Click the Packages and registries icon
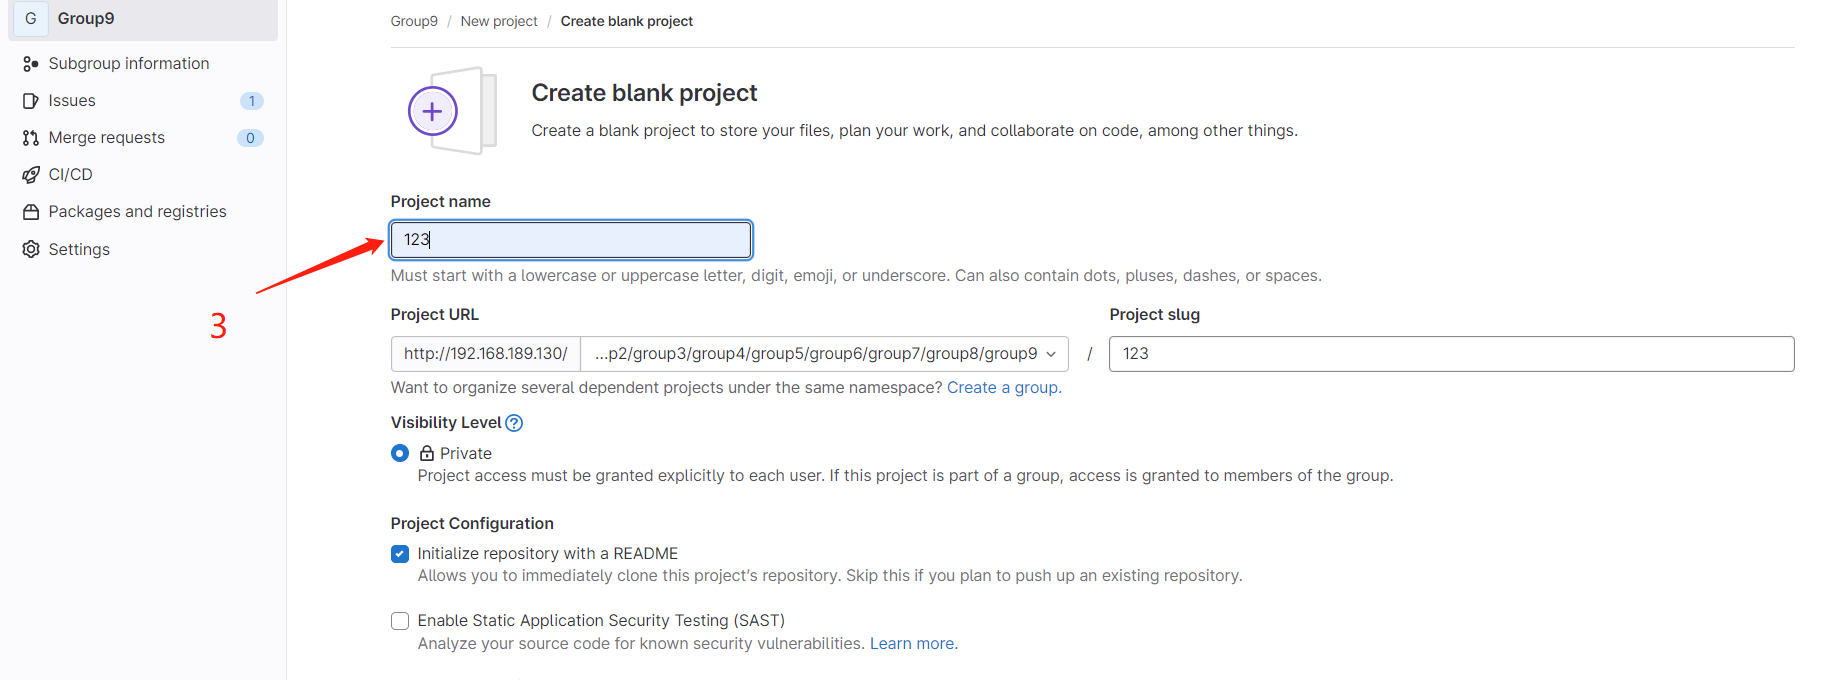Image resolution: width=1837 pixels, height=680 pixels. [31, 212]
